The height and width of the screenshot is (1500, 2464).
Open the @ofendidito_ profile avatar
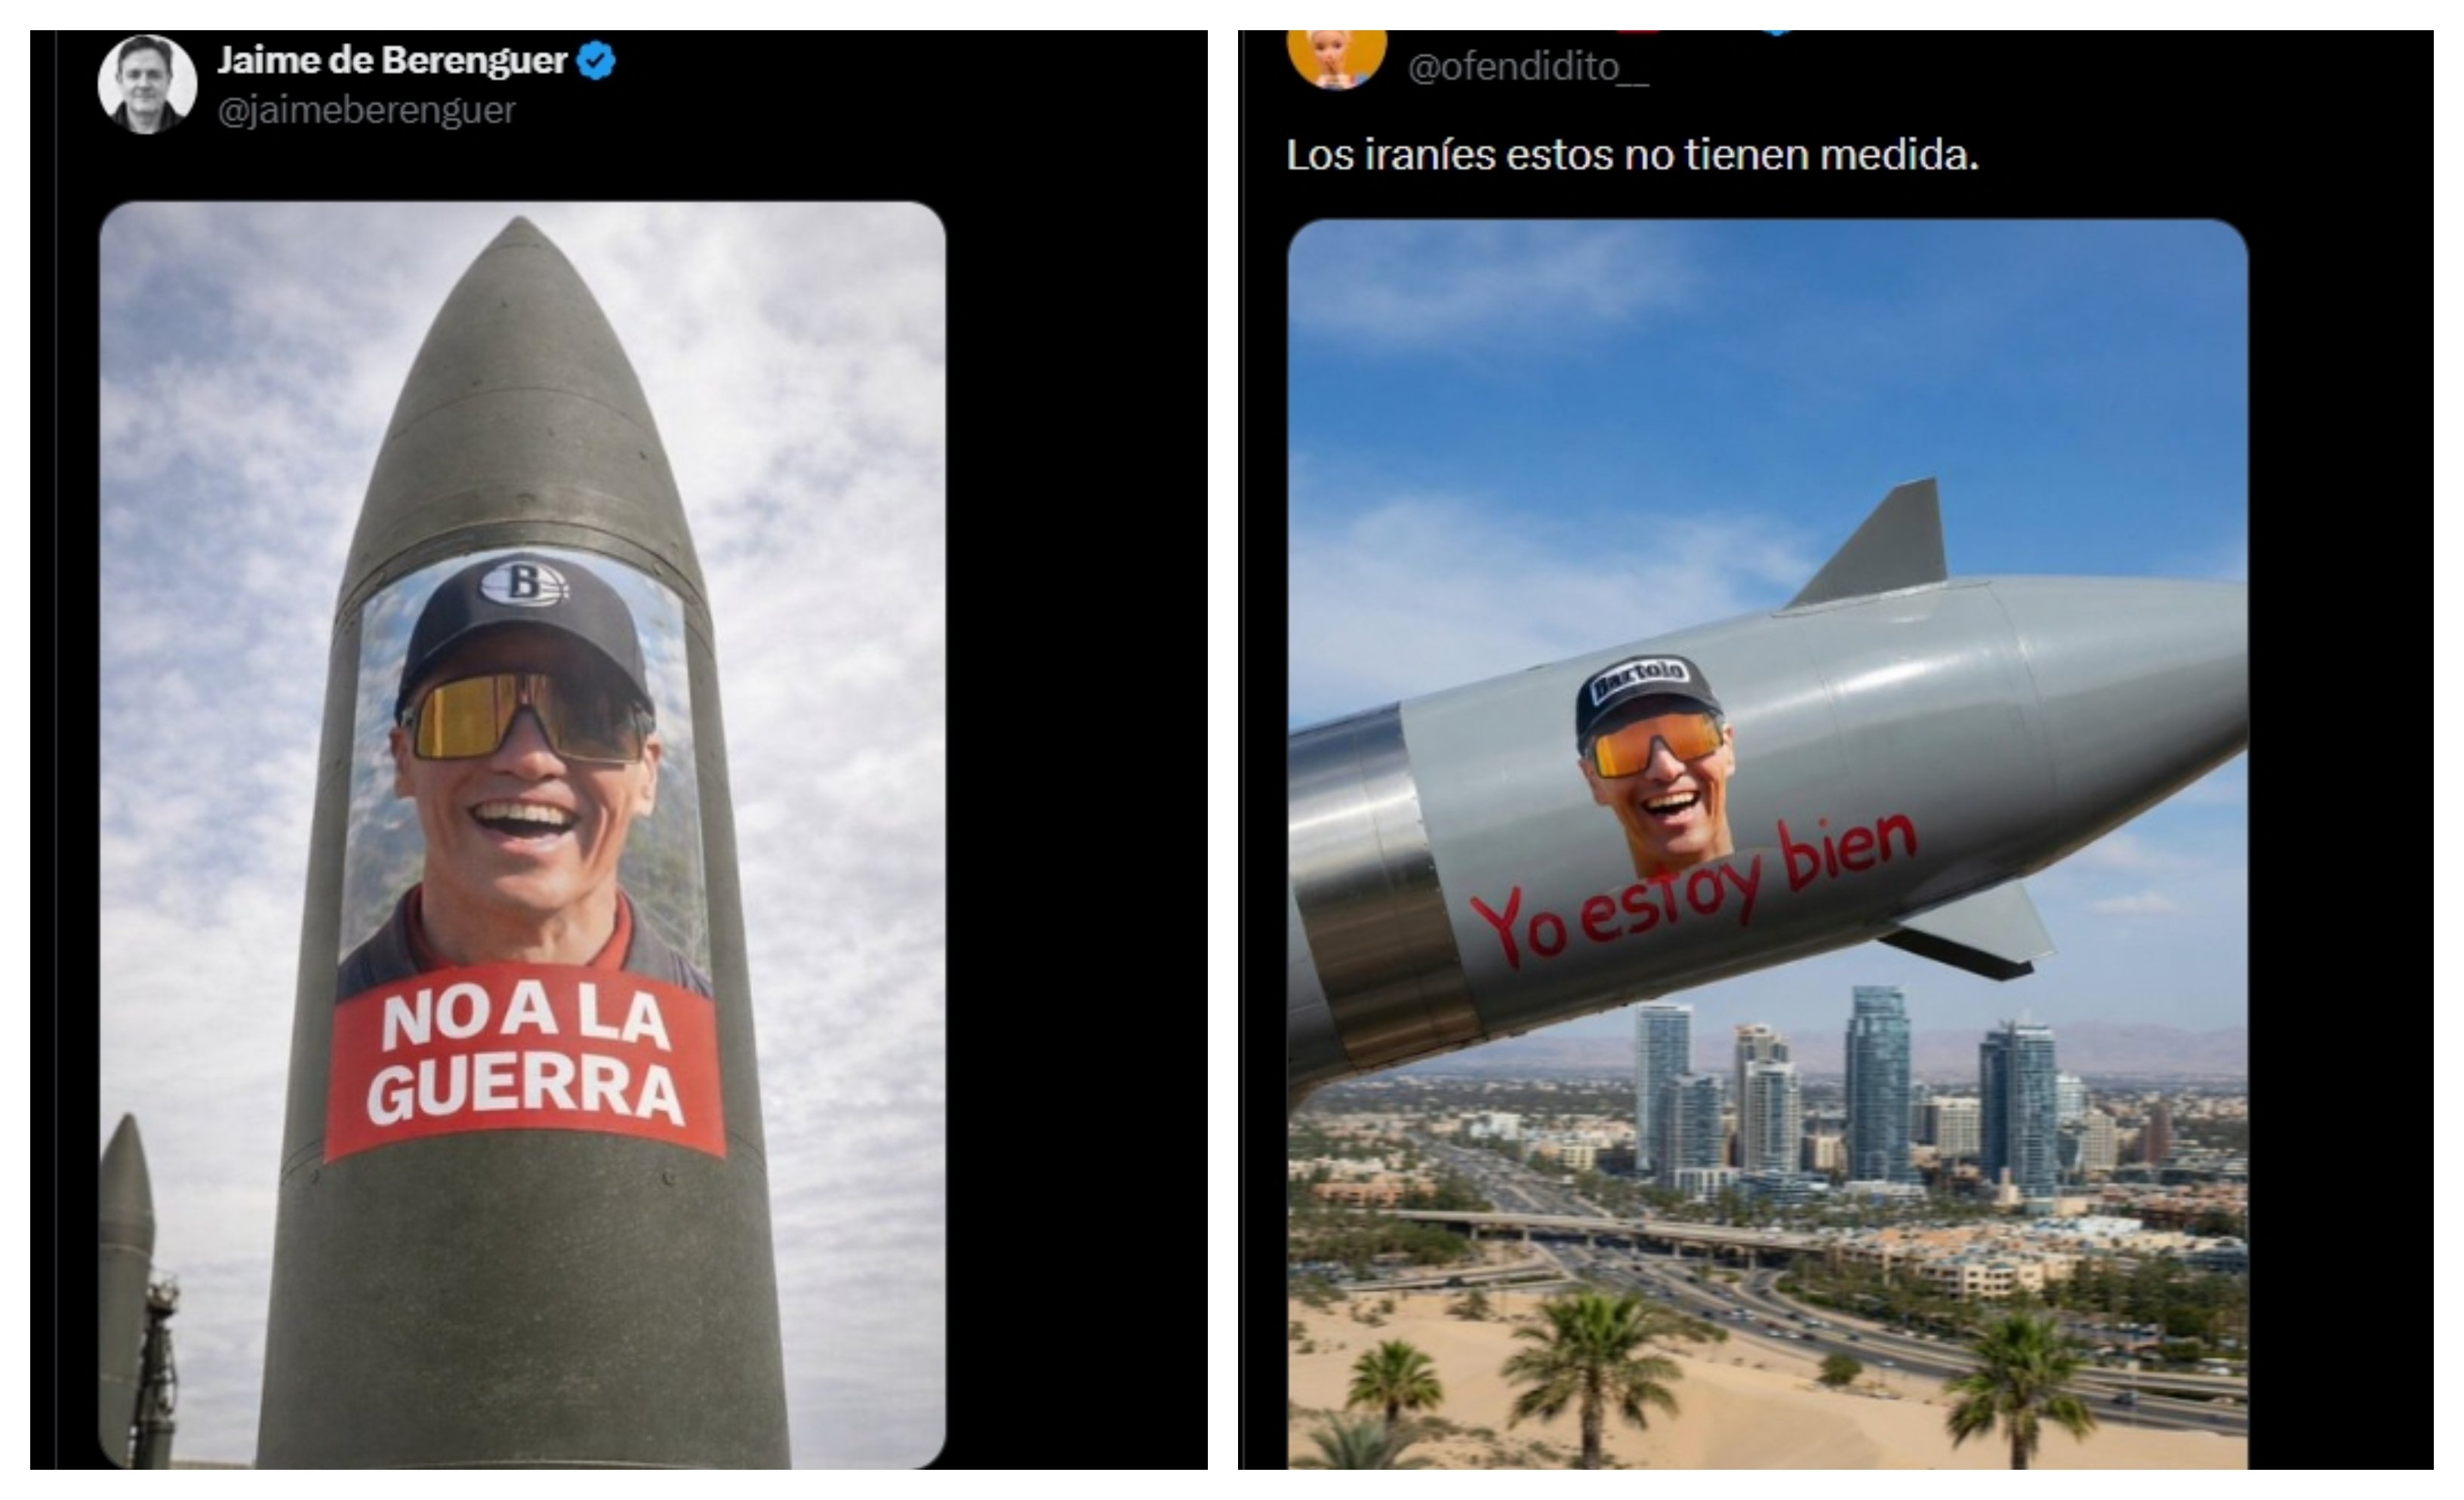click(x=1336, y=58)
